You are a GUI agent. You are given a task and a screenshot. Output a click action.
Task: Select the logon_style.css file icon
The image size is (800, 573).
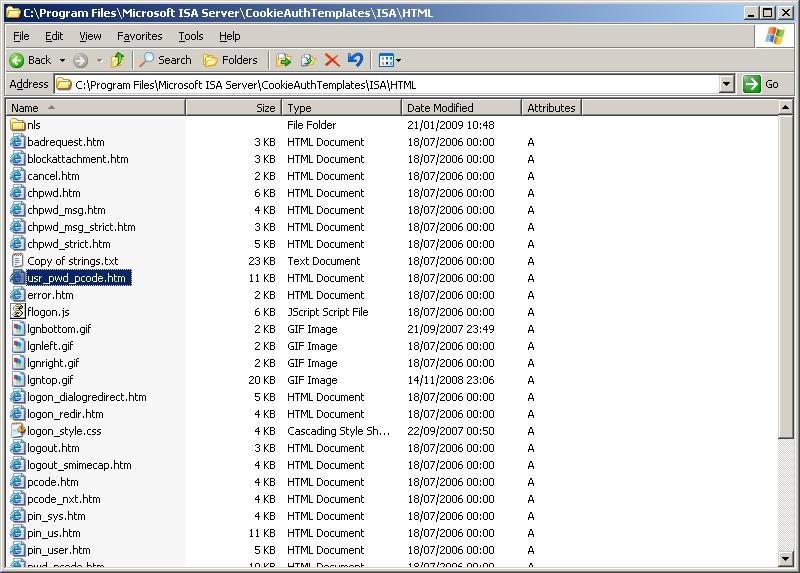click(x=17, y=431)
